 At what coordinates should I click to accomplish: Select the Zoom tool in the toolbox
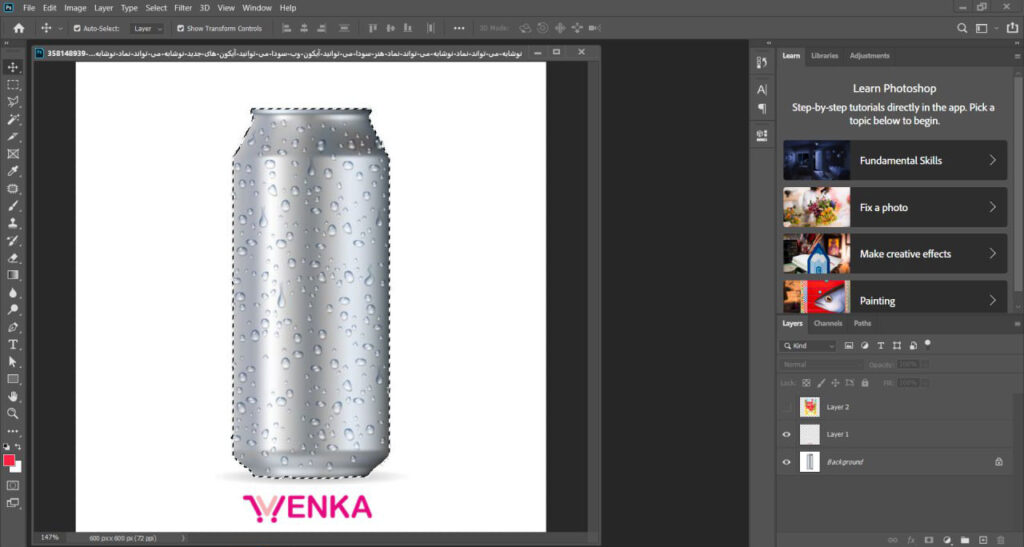(x=12, y=413)
